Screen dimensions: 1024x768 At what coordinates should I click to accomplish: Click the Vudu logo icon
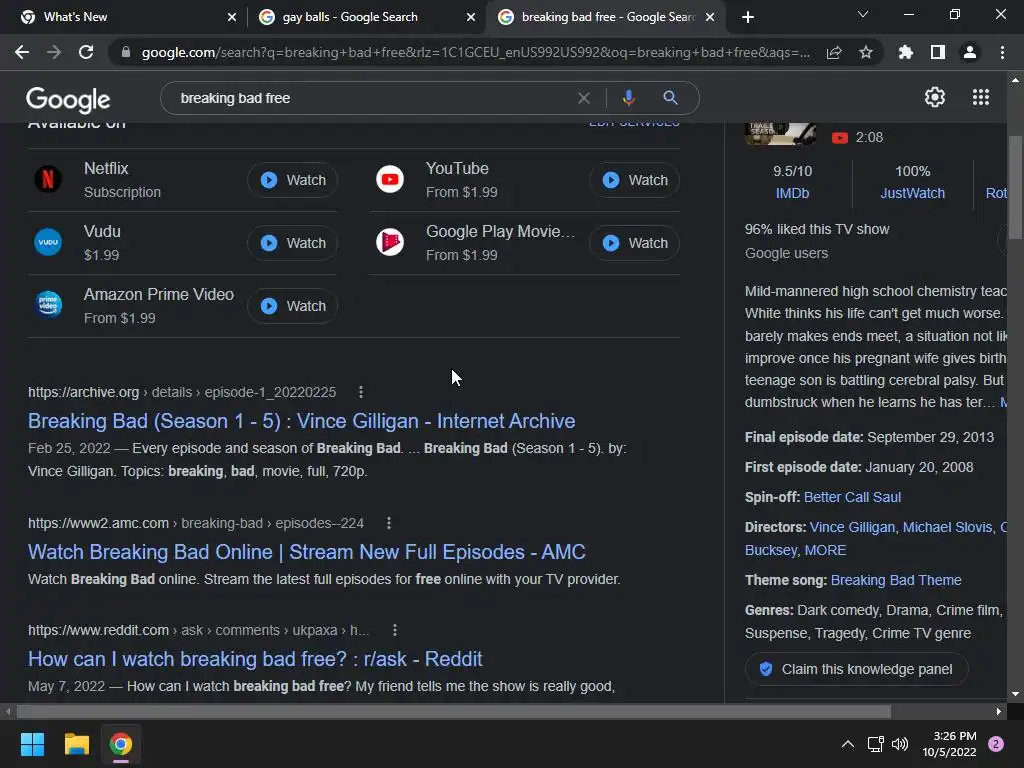[48, 242]
